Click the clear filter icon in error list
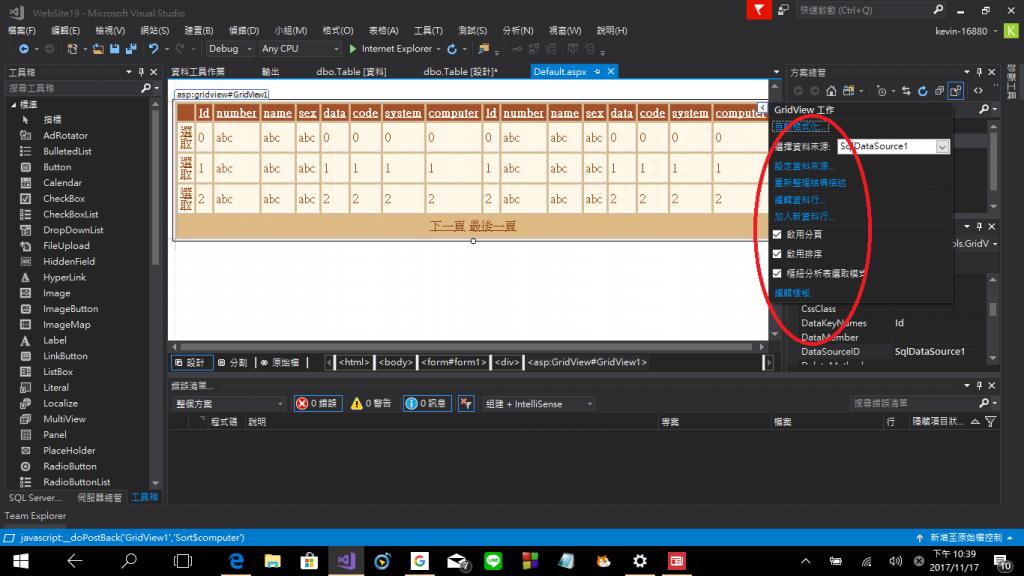Image resolution: width=1024 pixels, height=576 pixels. tap(466, 404)
